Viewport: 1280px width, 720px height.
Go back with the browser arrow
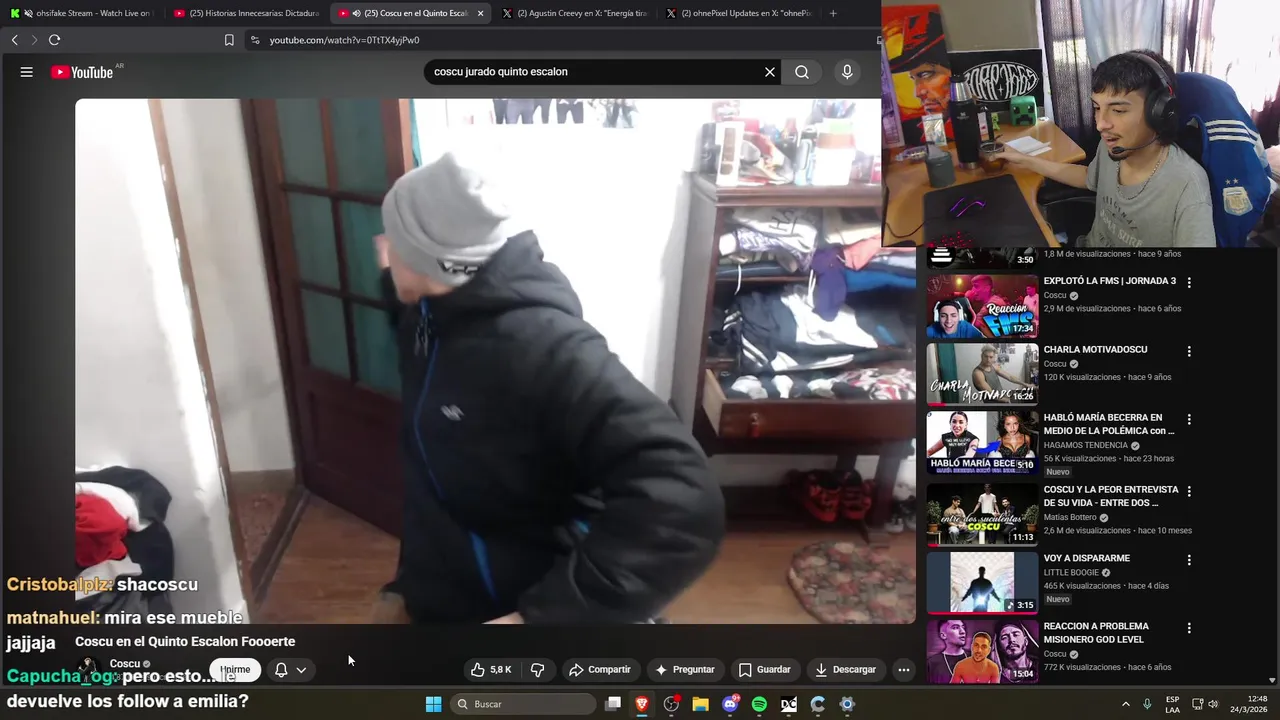point(14,40)
